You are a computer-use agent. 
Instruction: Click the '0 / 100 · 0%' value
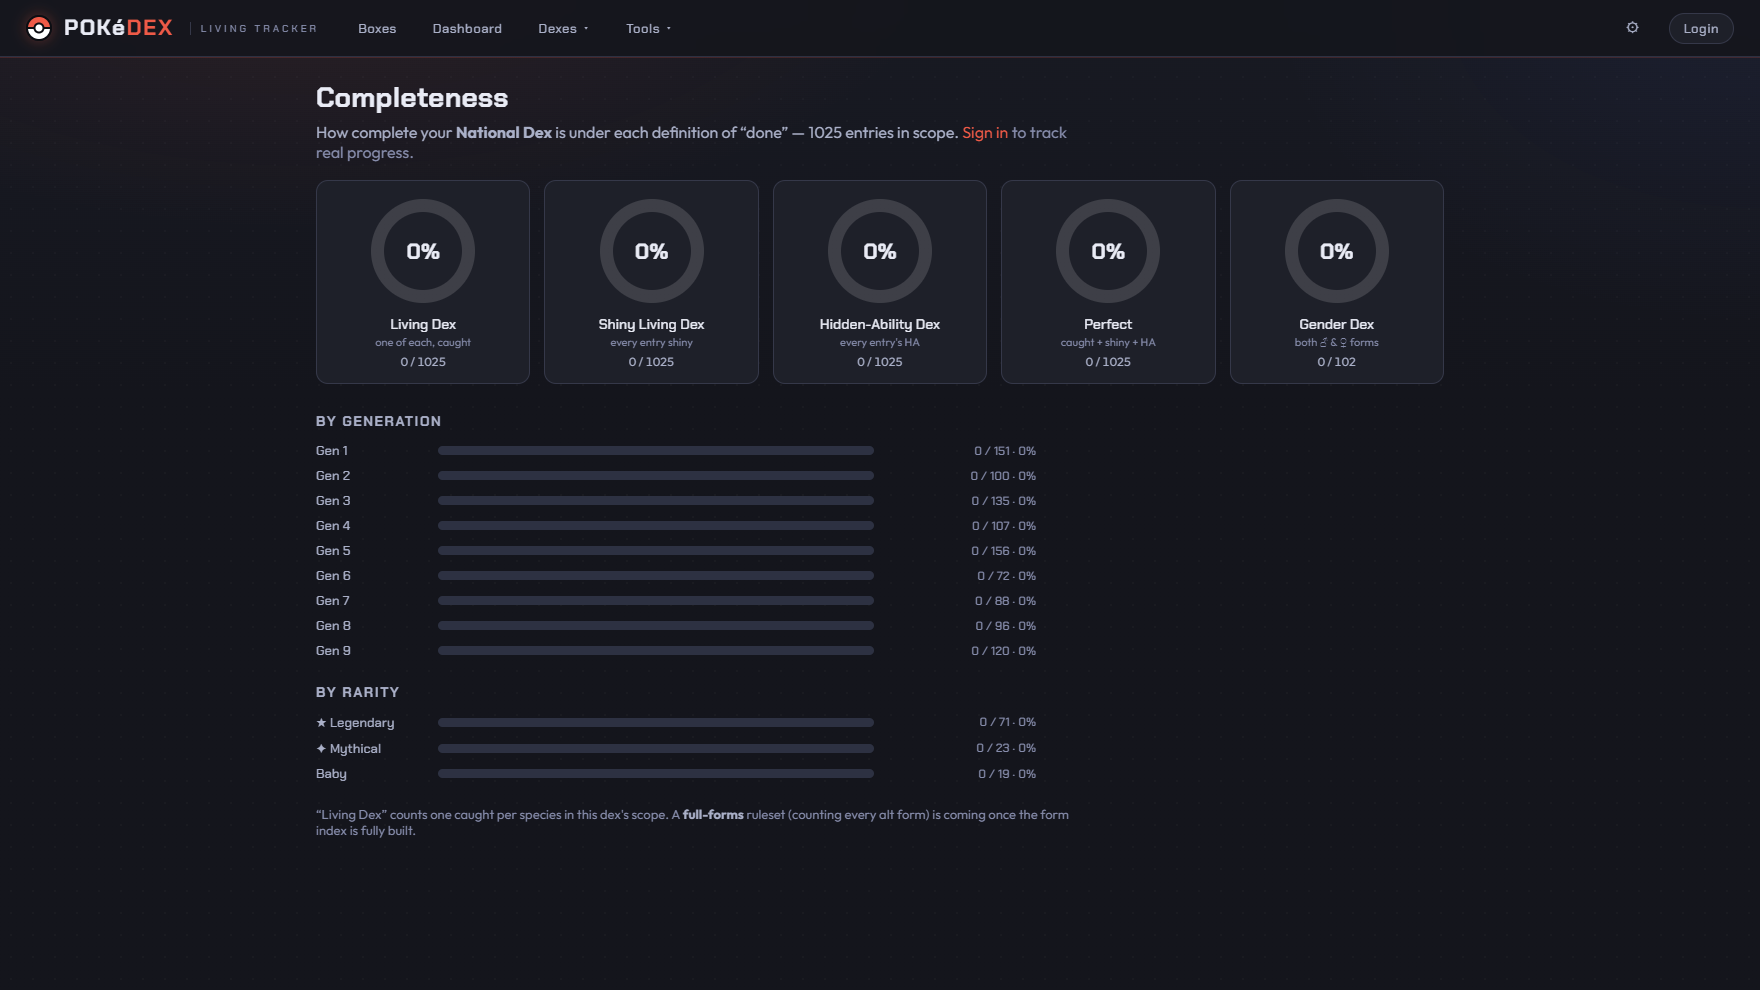click(x=1003, y=476)
